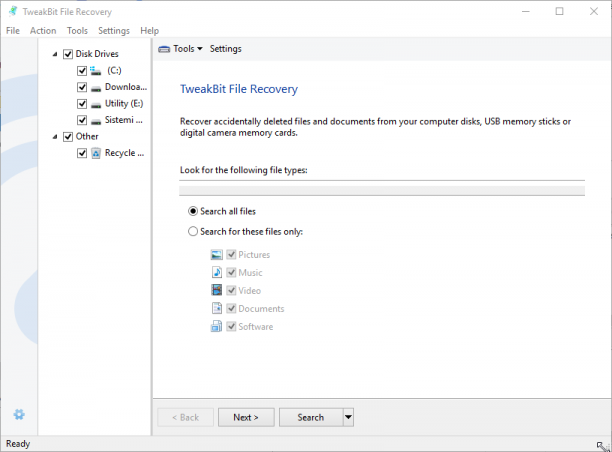Collapse the Other tree node

pos(55,137)
